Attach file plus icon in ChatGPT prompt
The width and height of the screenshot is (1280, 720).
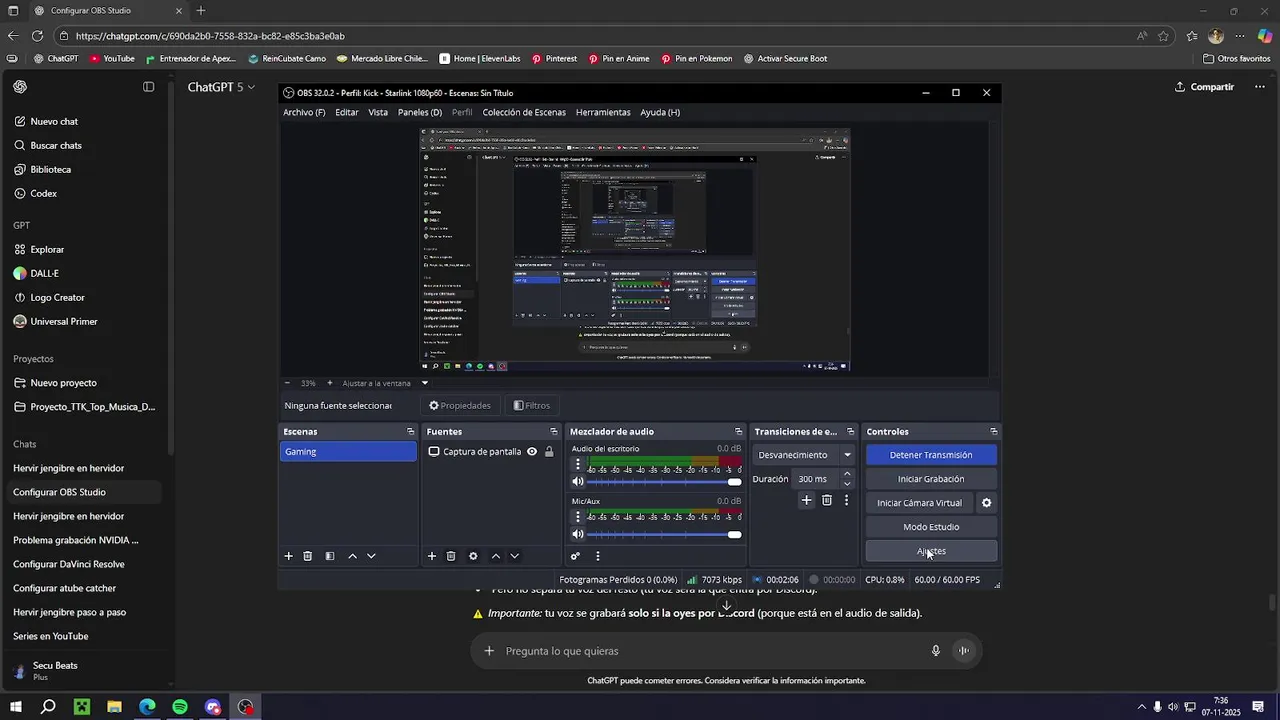click(489, 651)
